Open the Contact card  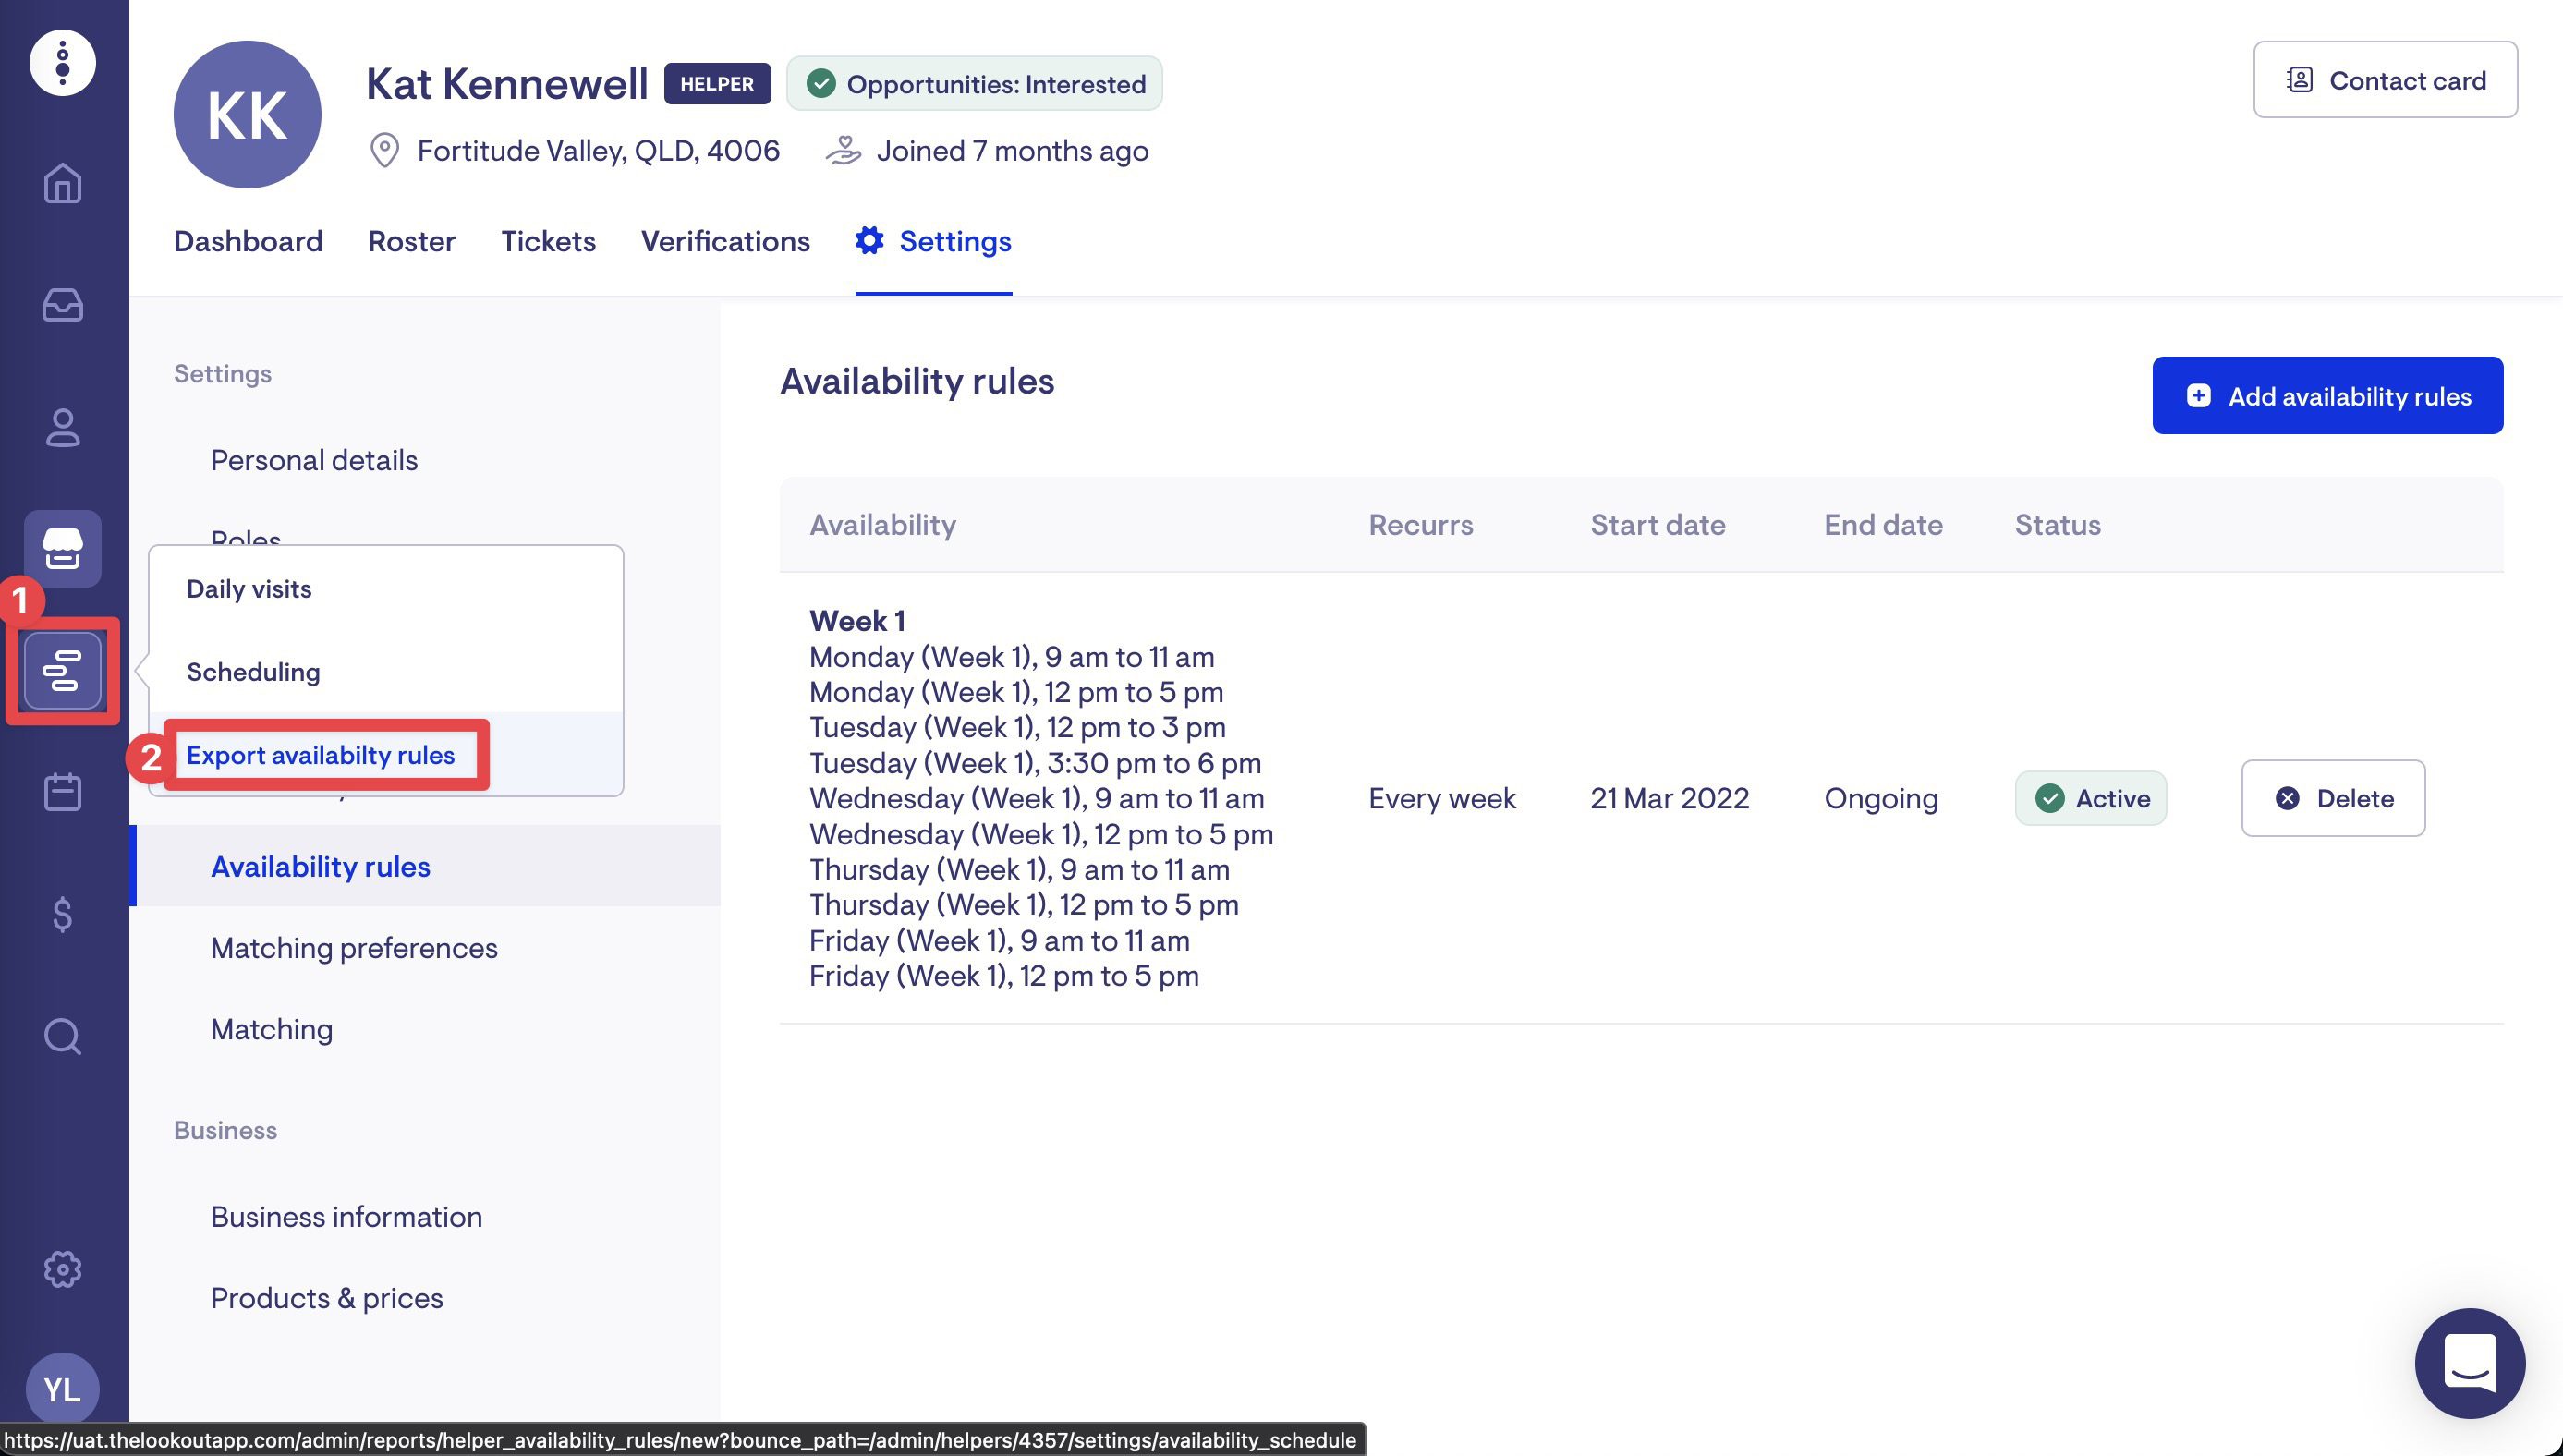[2384, 80]
